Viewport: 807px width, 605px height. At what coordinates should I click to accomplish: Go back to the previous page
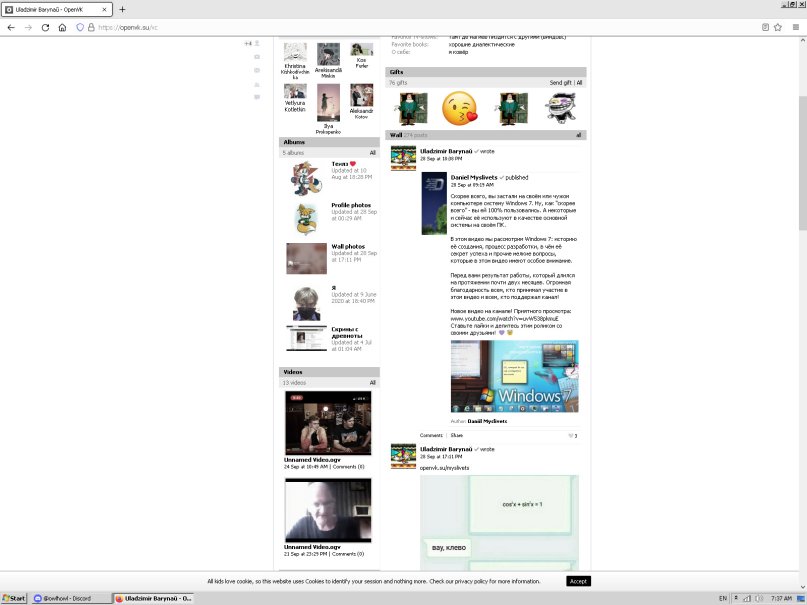[x=11, y=27]
